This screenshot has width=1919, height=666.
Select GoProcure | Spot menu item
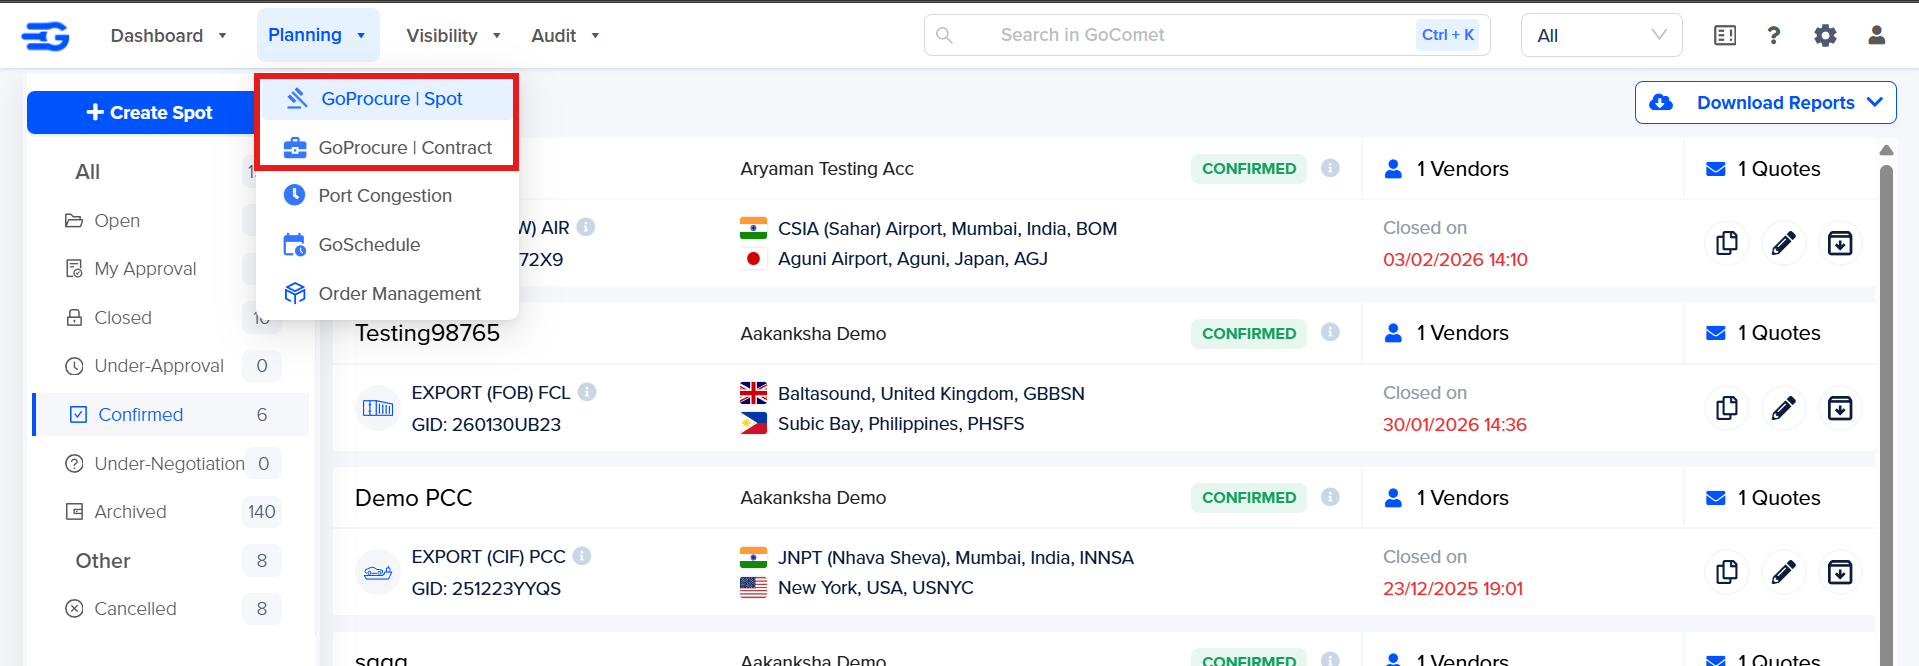tap(387, 98)
